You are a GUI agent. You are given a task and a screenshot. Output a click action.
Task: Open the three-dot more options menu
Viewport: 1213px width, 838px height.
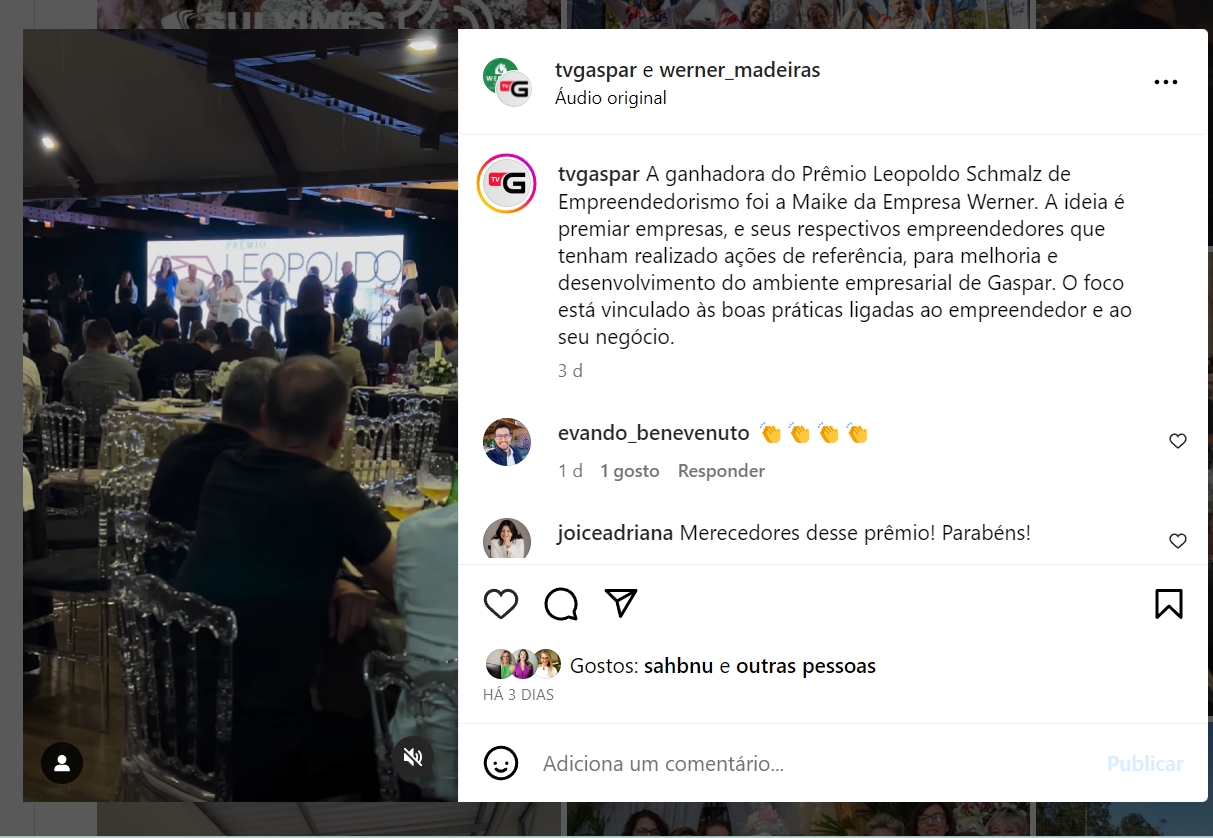[1166, 82]
